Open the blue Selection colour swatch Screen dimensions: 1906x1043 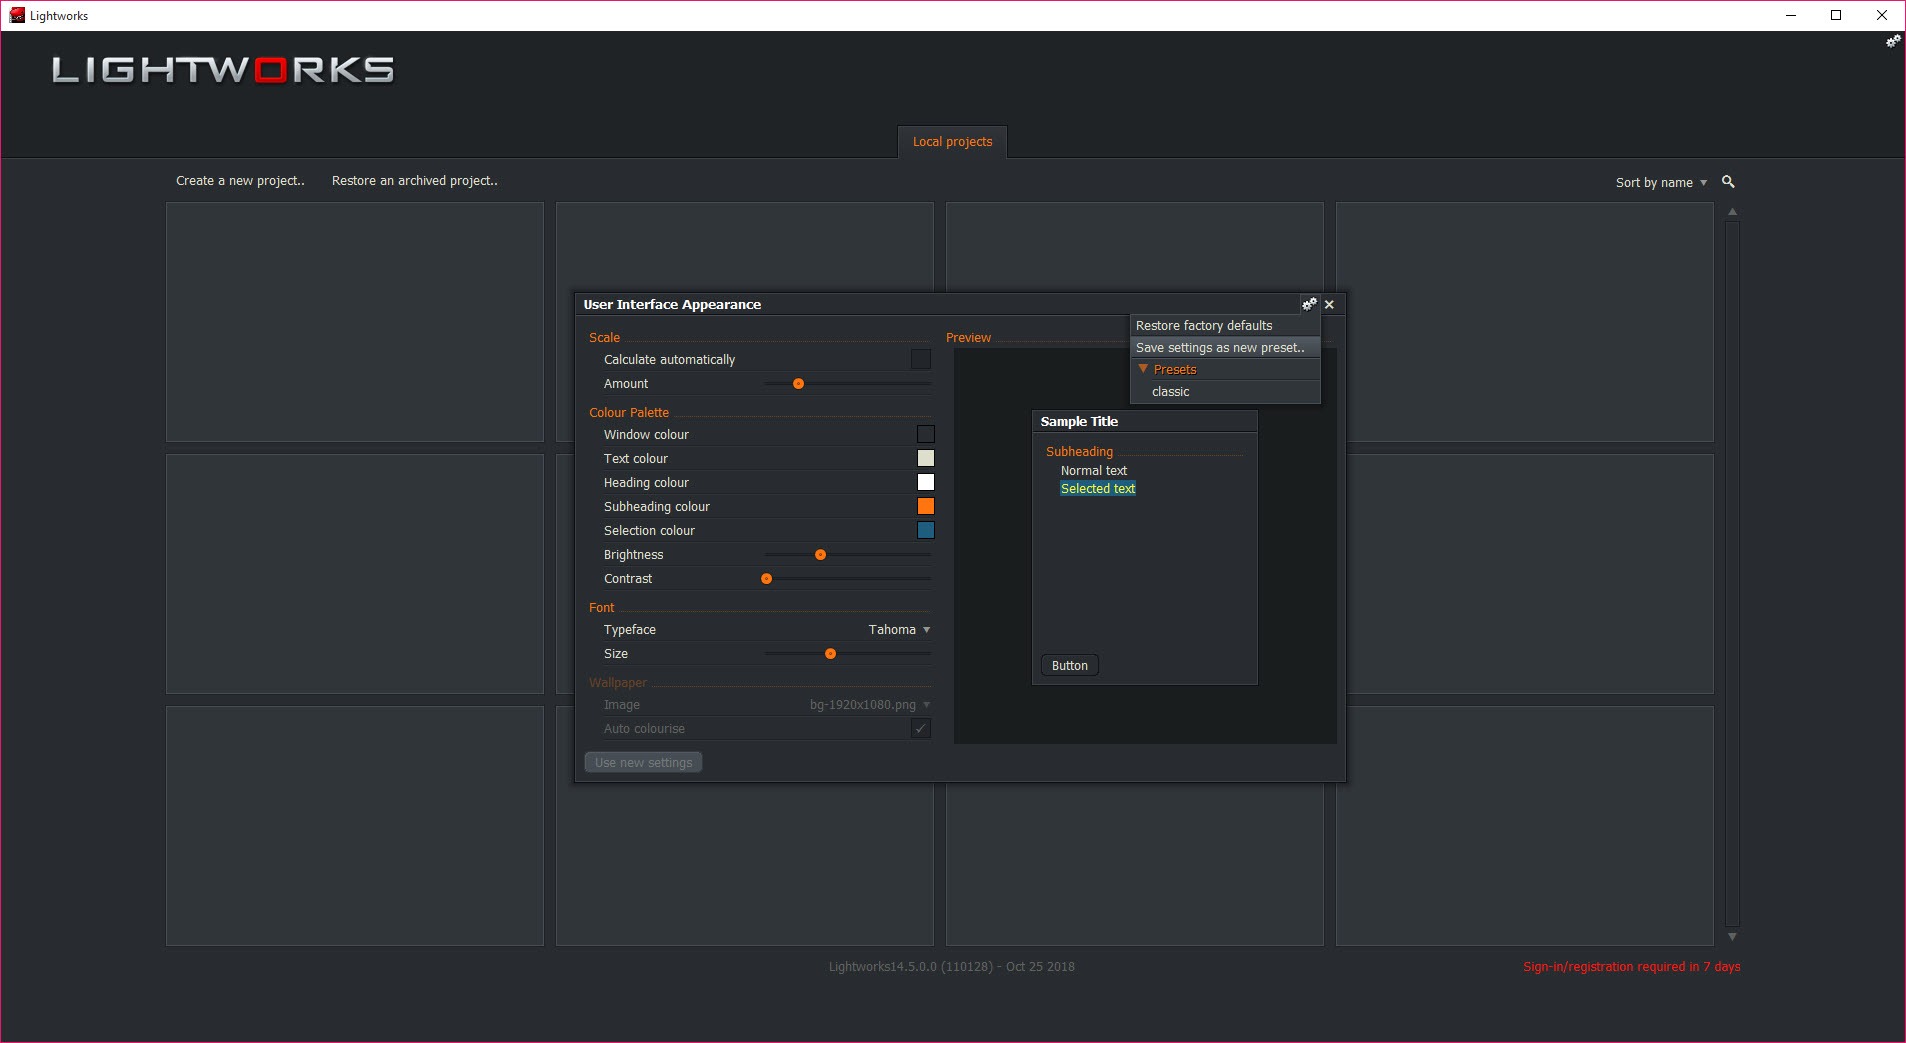point(926,530)
